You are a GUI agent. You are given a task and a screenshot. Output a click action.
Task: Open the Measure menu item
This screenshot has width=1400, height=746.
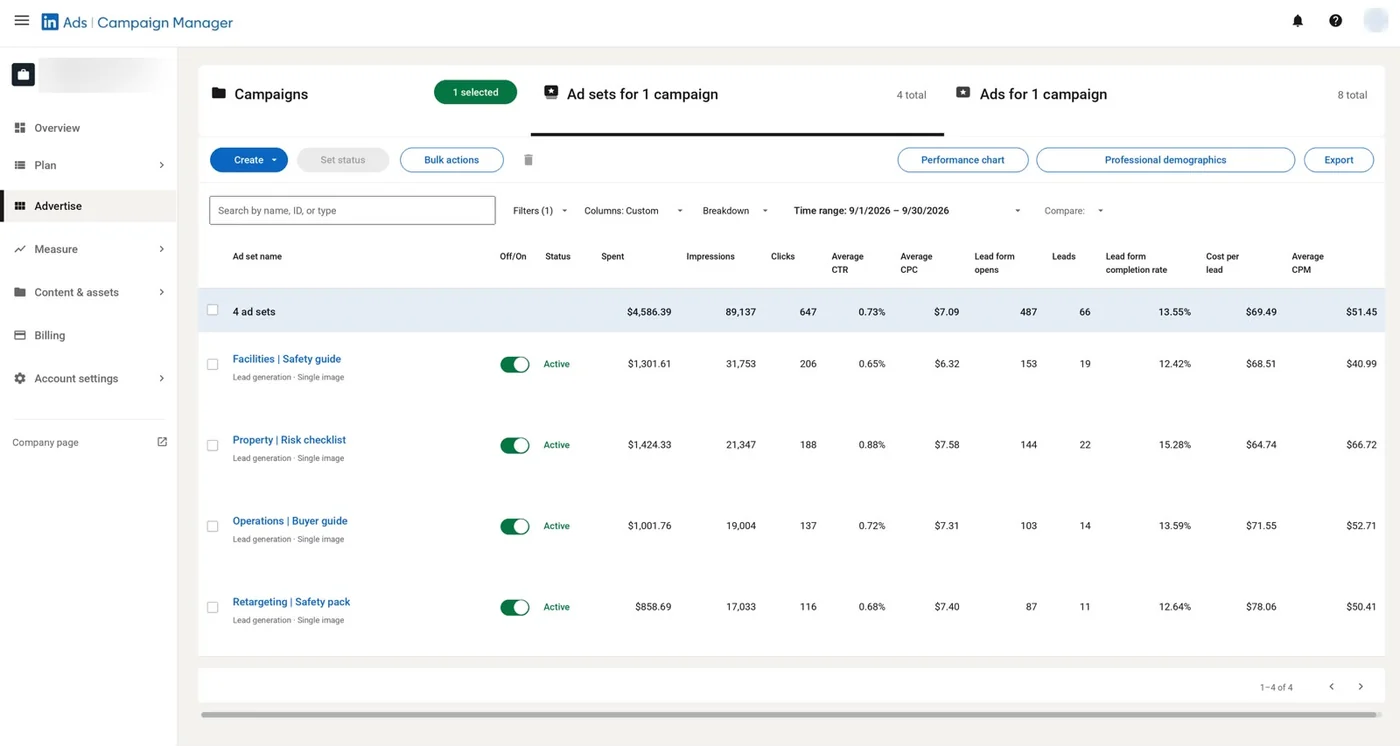tap(89, 249)
